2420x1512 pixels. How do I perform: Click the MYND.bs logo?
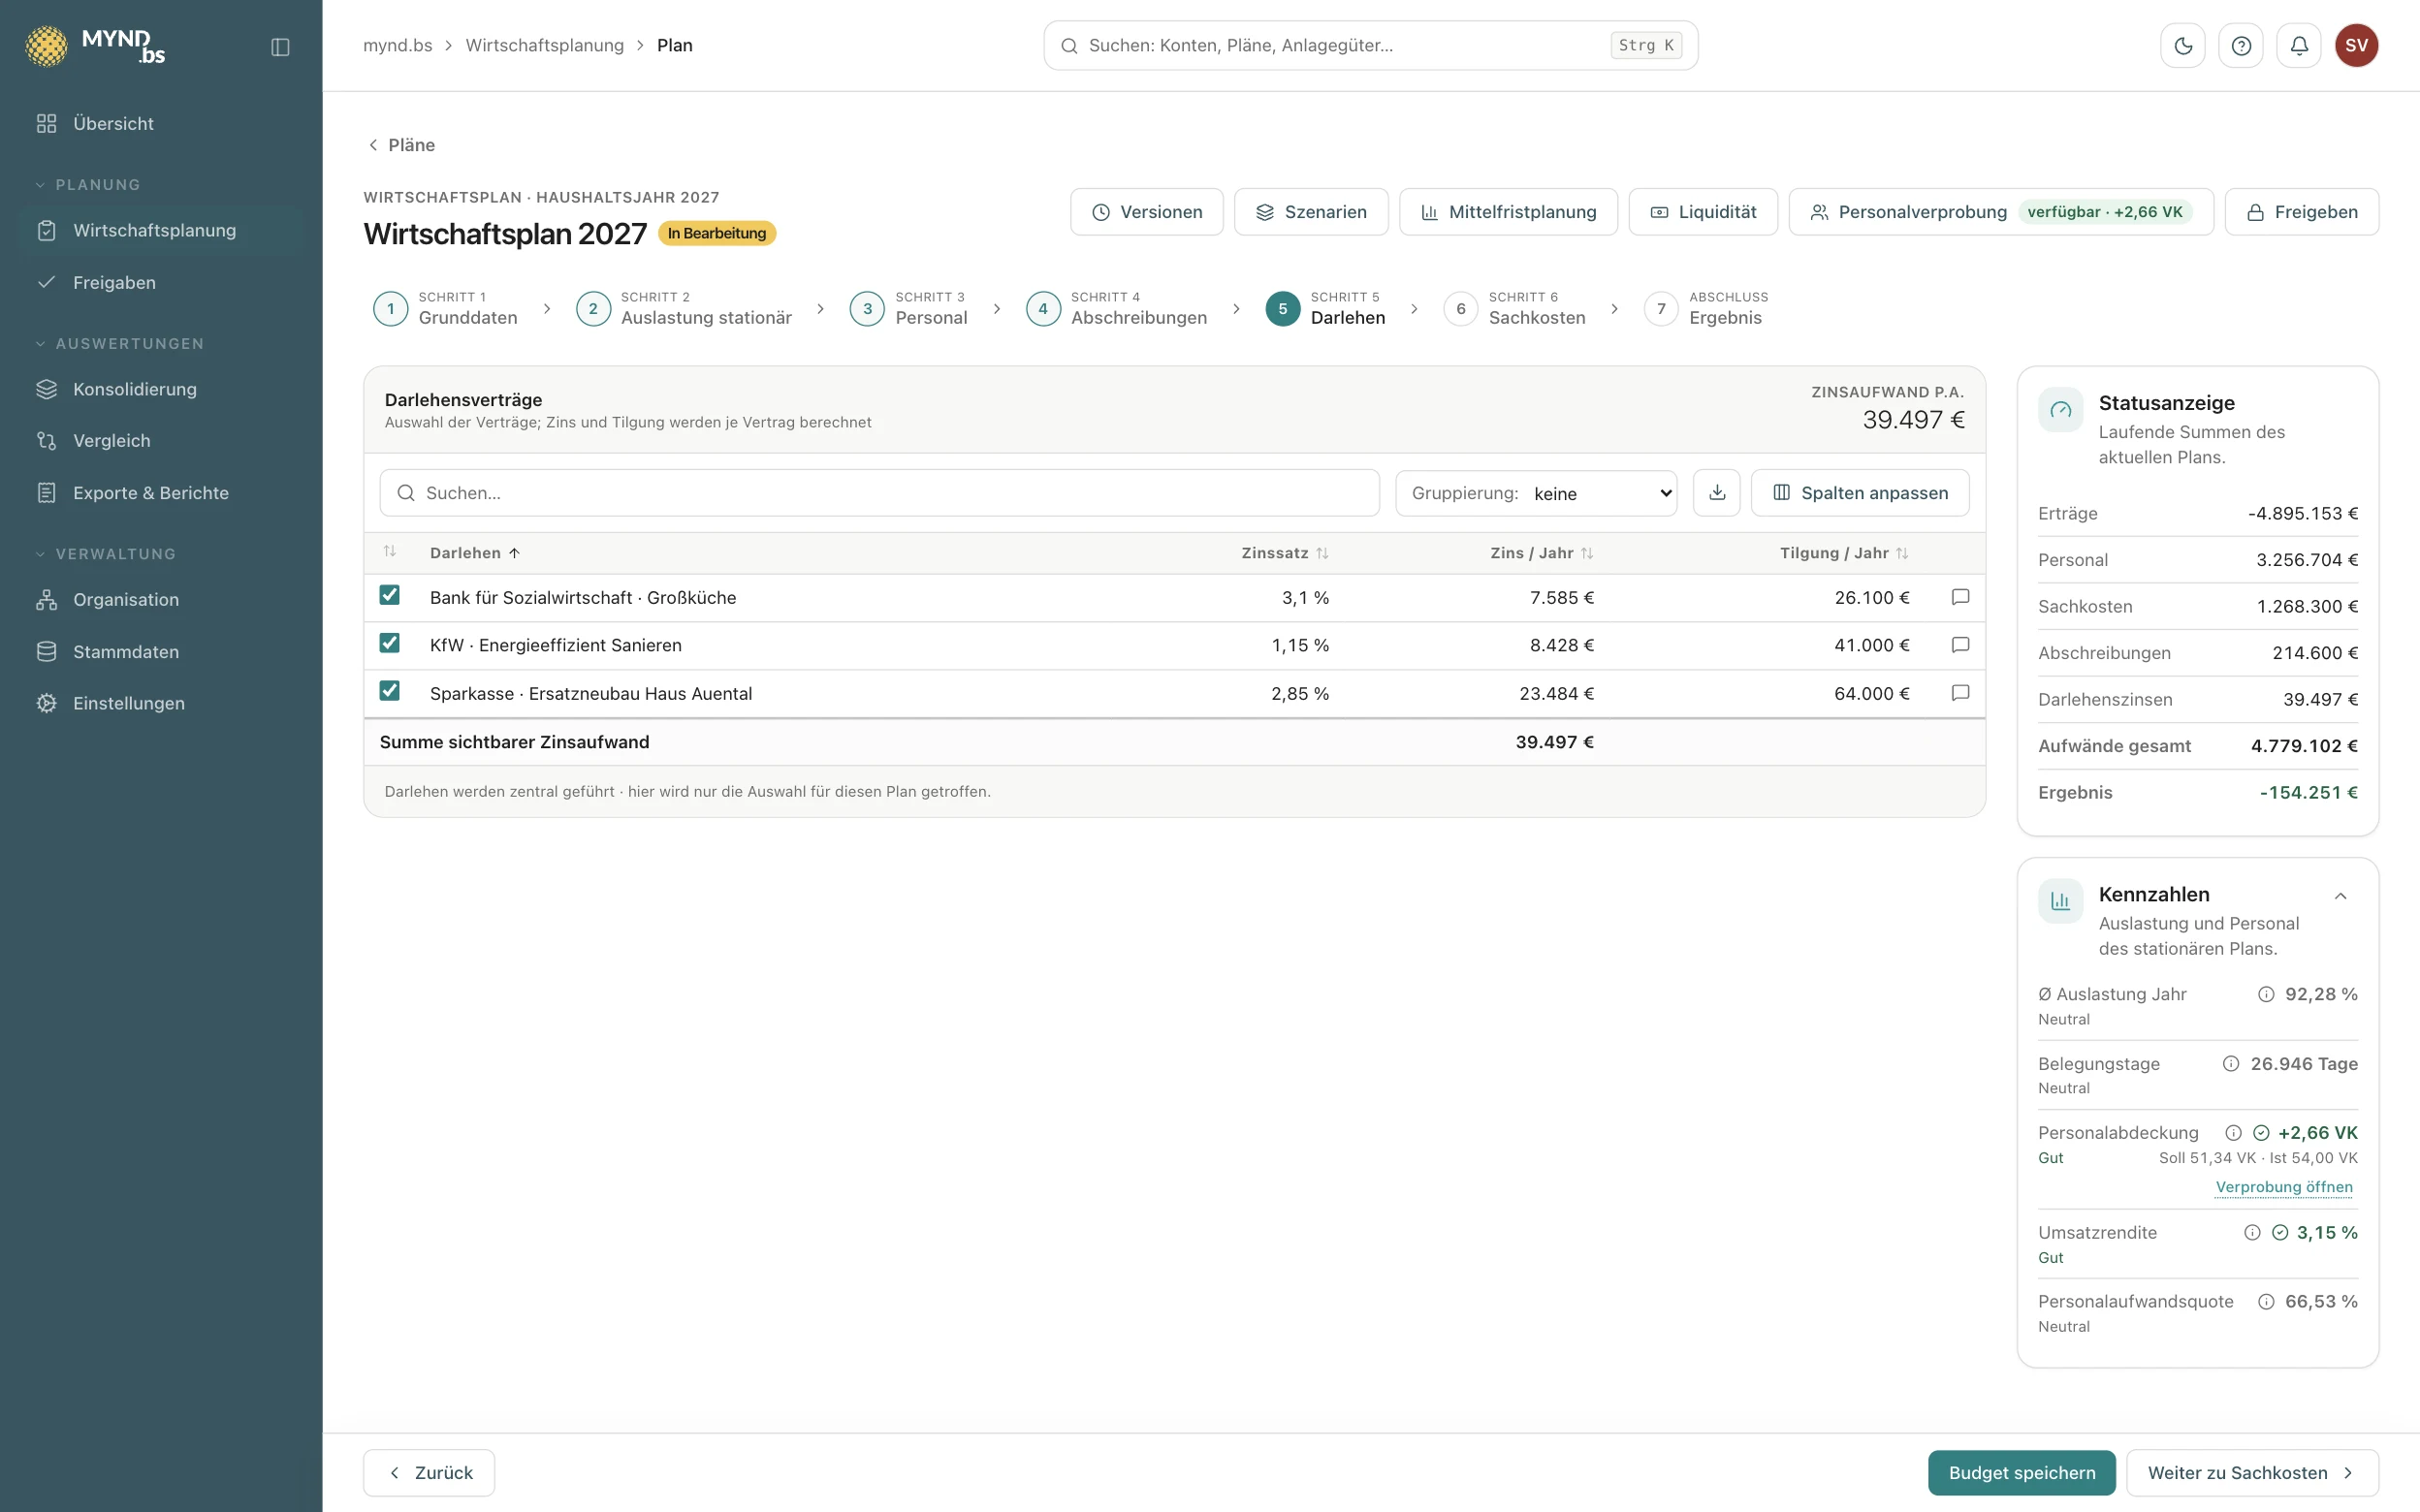pyautogui.click(x=95, y=45)
